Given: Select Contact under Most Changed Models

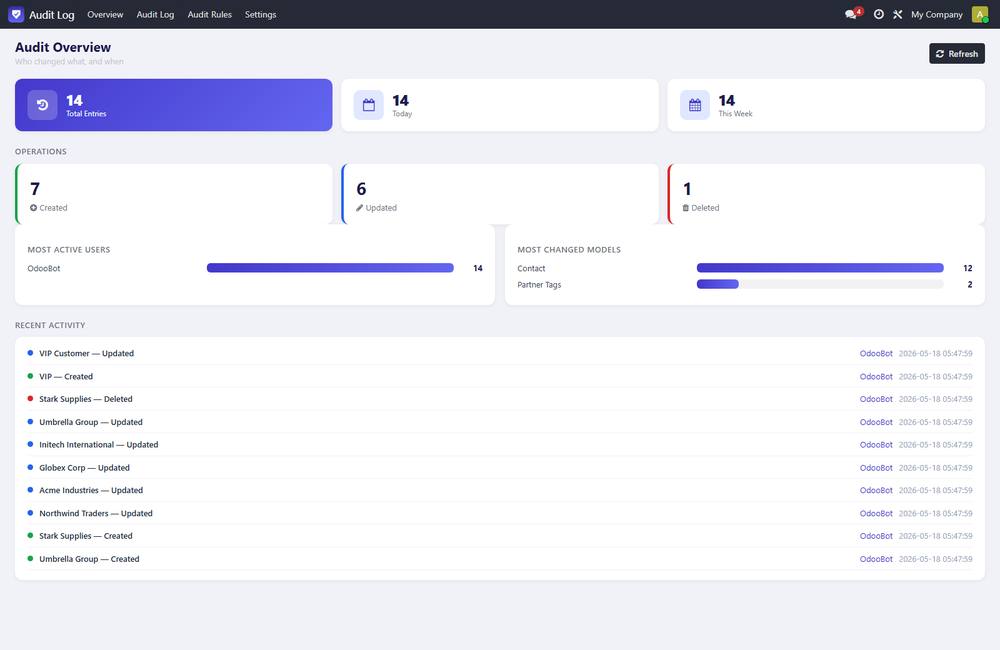Looking at the screenshot, I should (x=531, y=269).
